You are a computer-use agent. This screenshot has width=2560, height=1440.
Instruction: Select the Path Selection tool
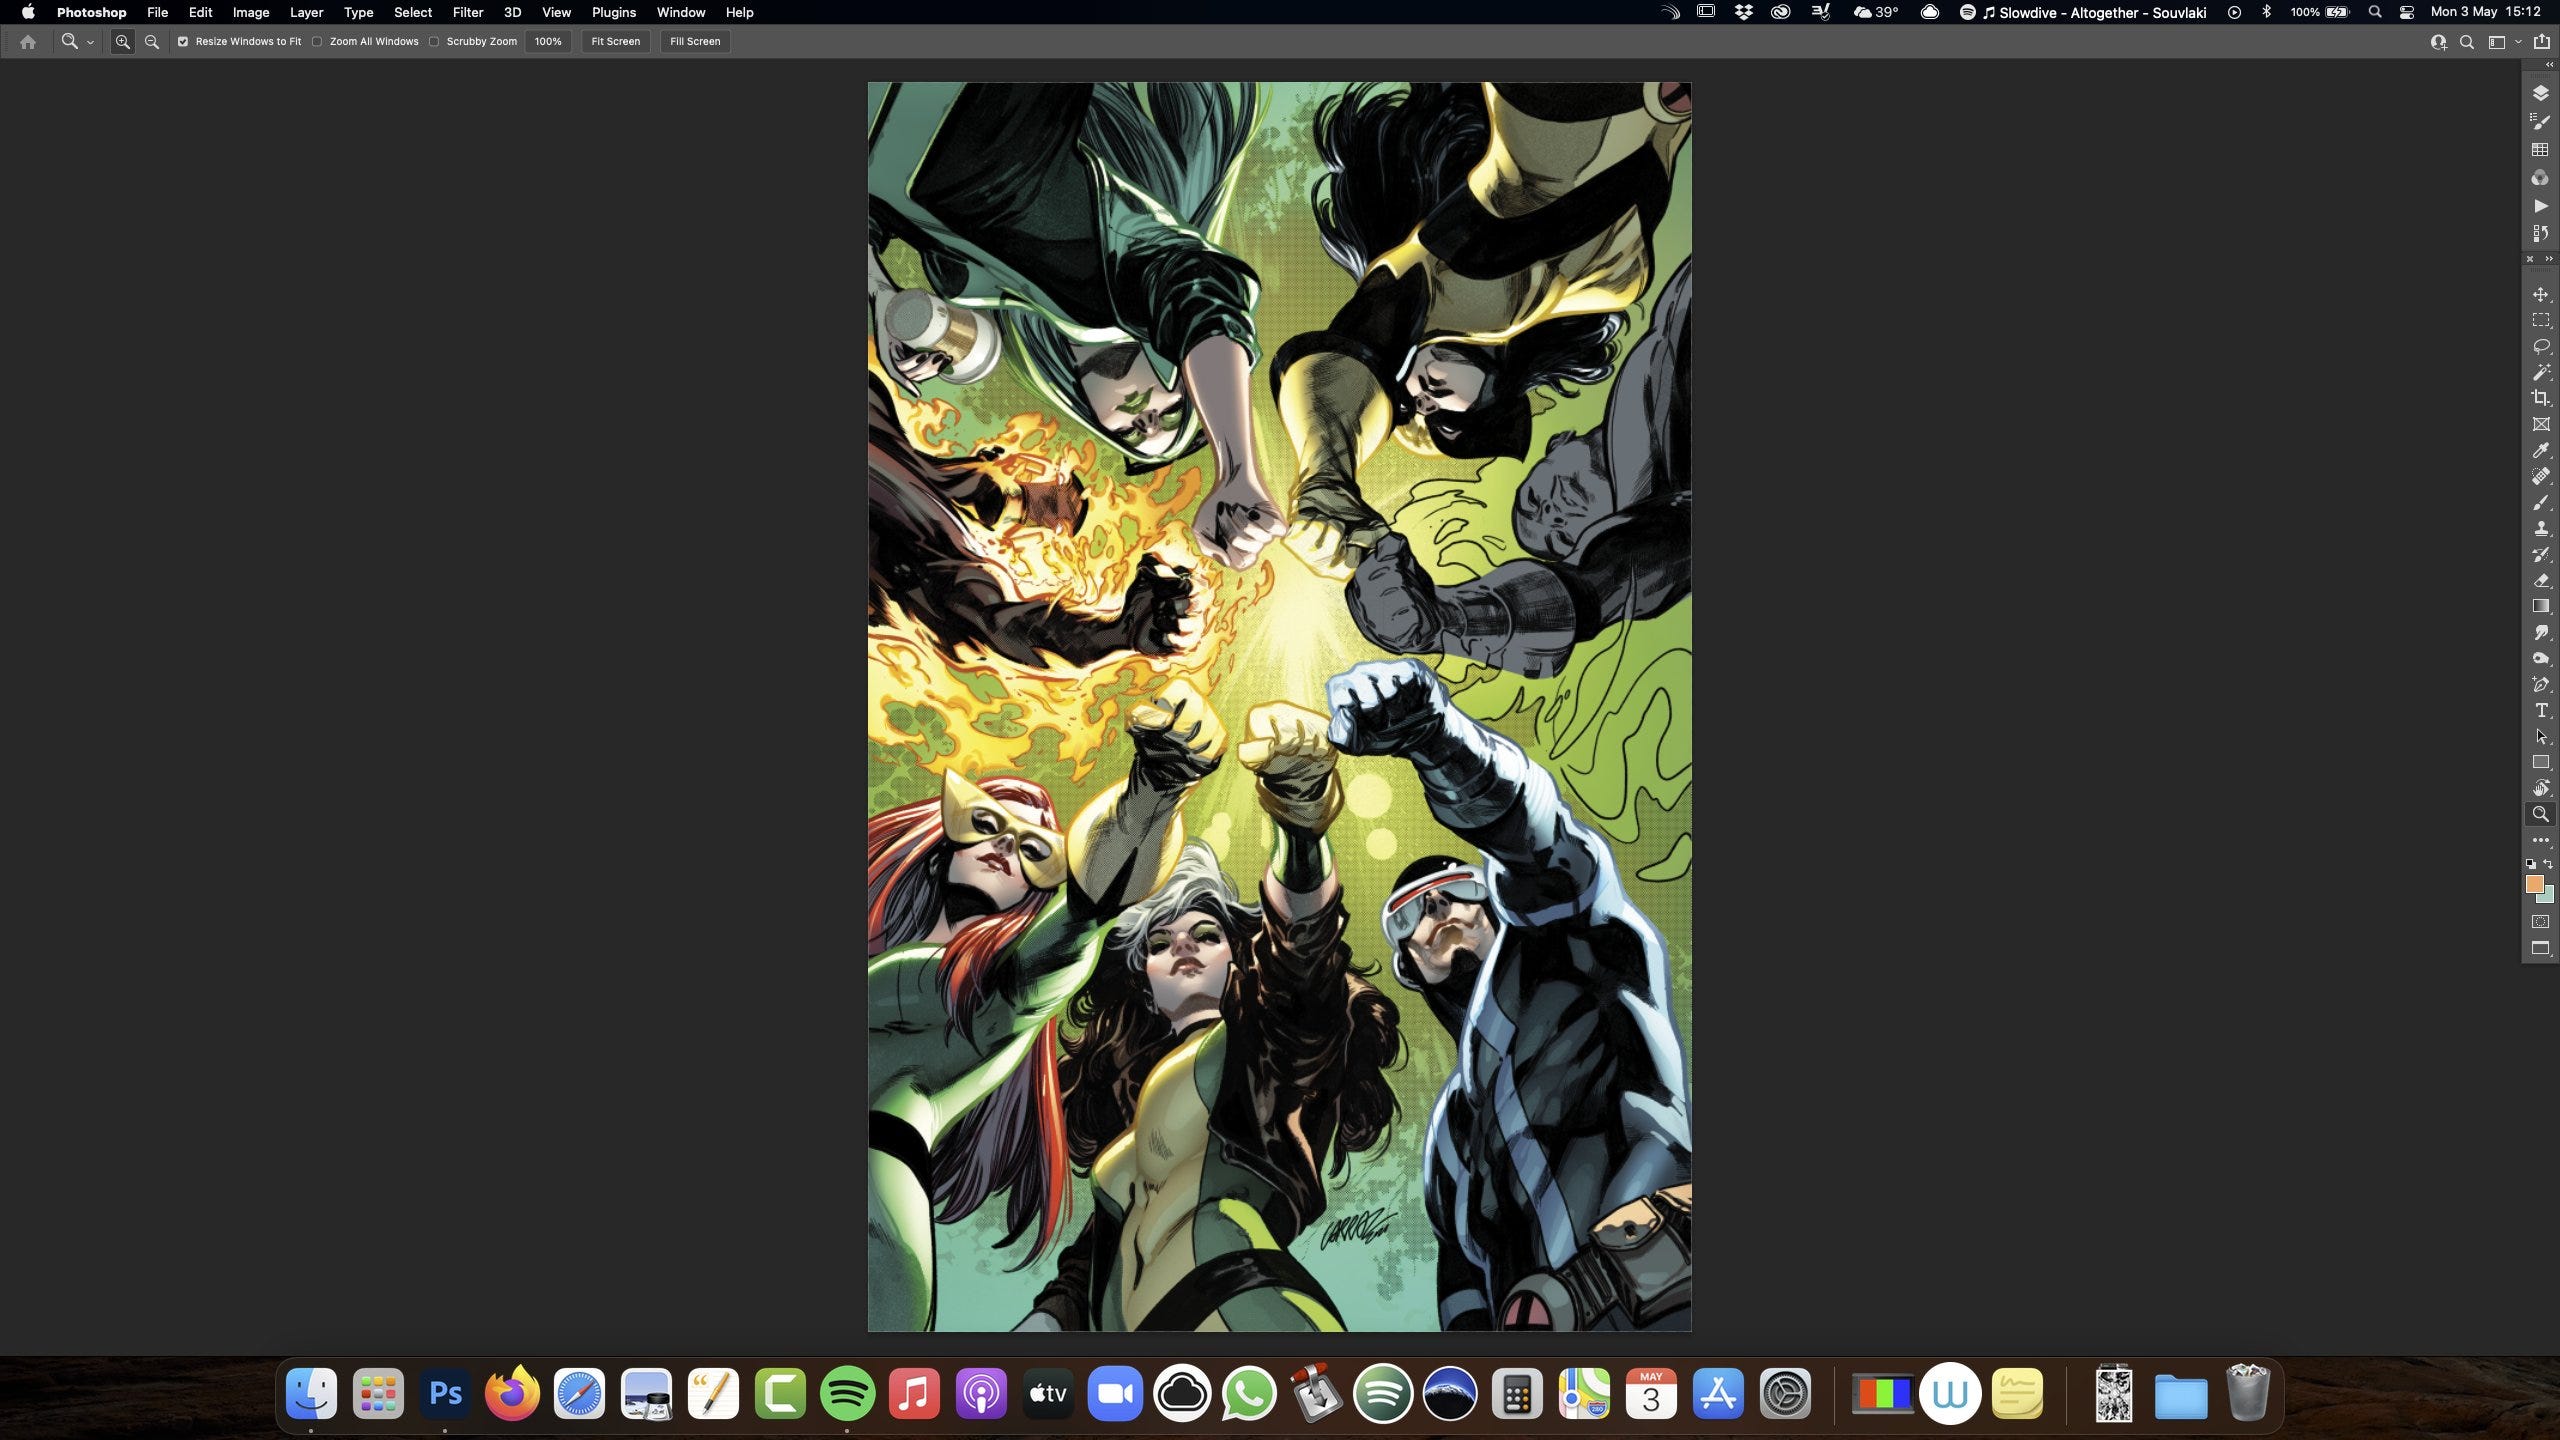[x=2540, y=736]
